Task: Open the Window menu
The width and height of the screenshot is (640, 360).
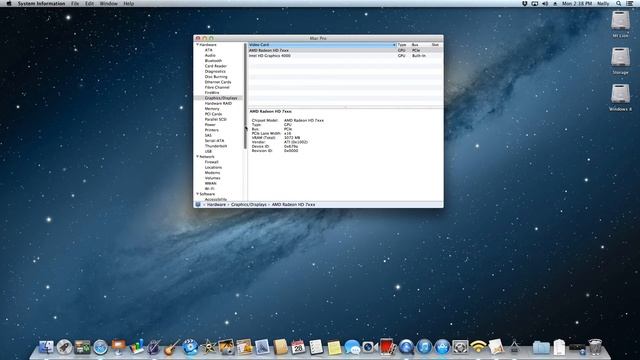Action: pyautogui.click(x=109, y=4)
